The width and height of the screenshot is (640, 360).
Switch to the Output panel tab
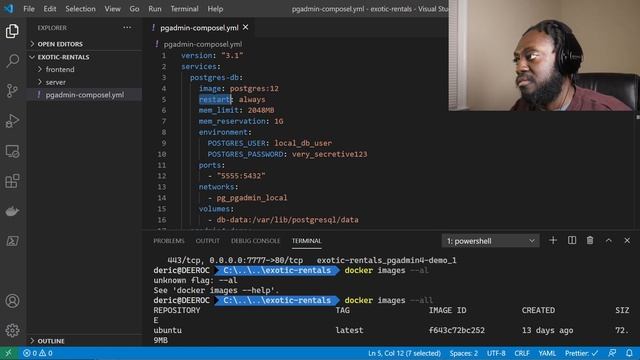(207, 241)
